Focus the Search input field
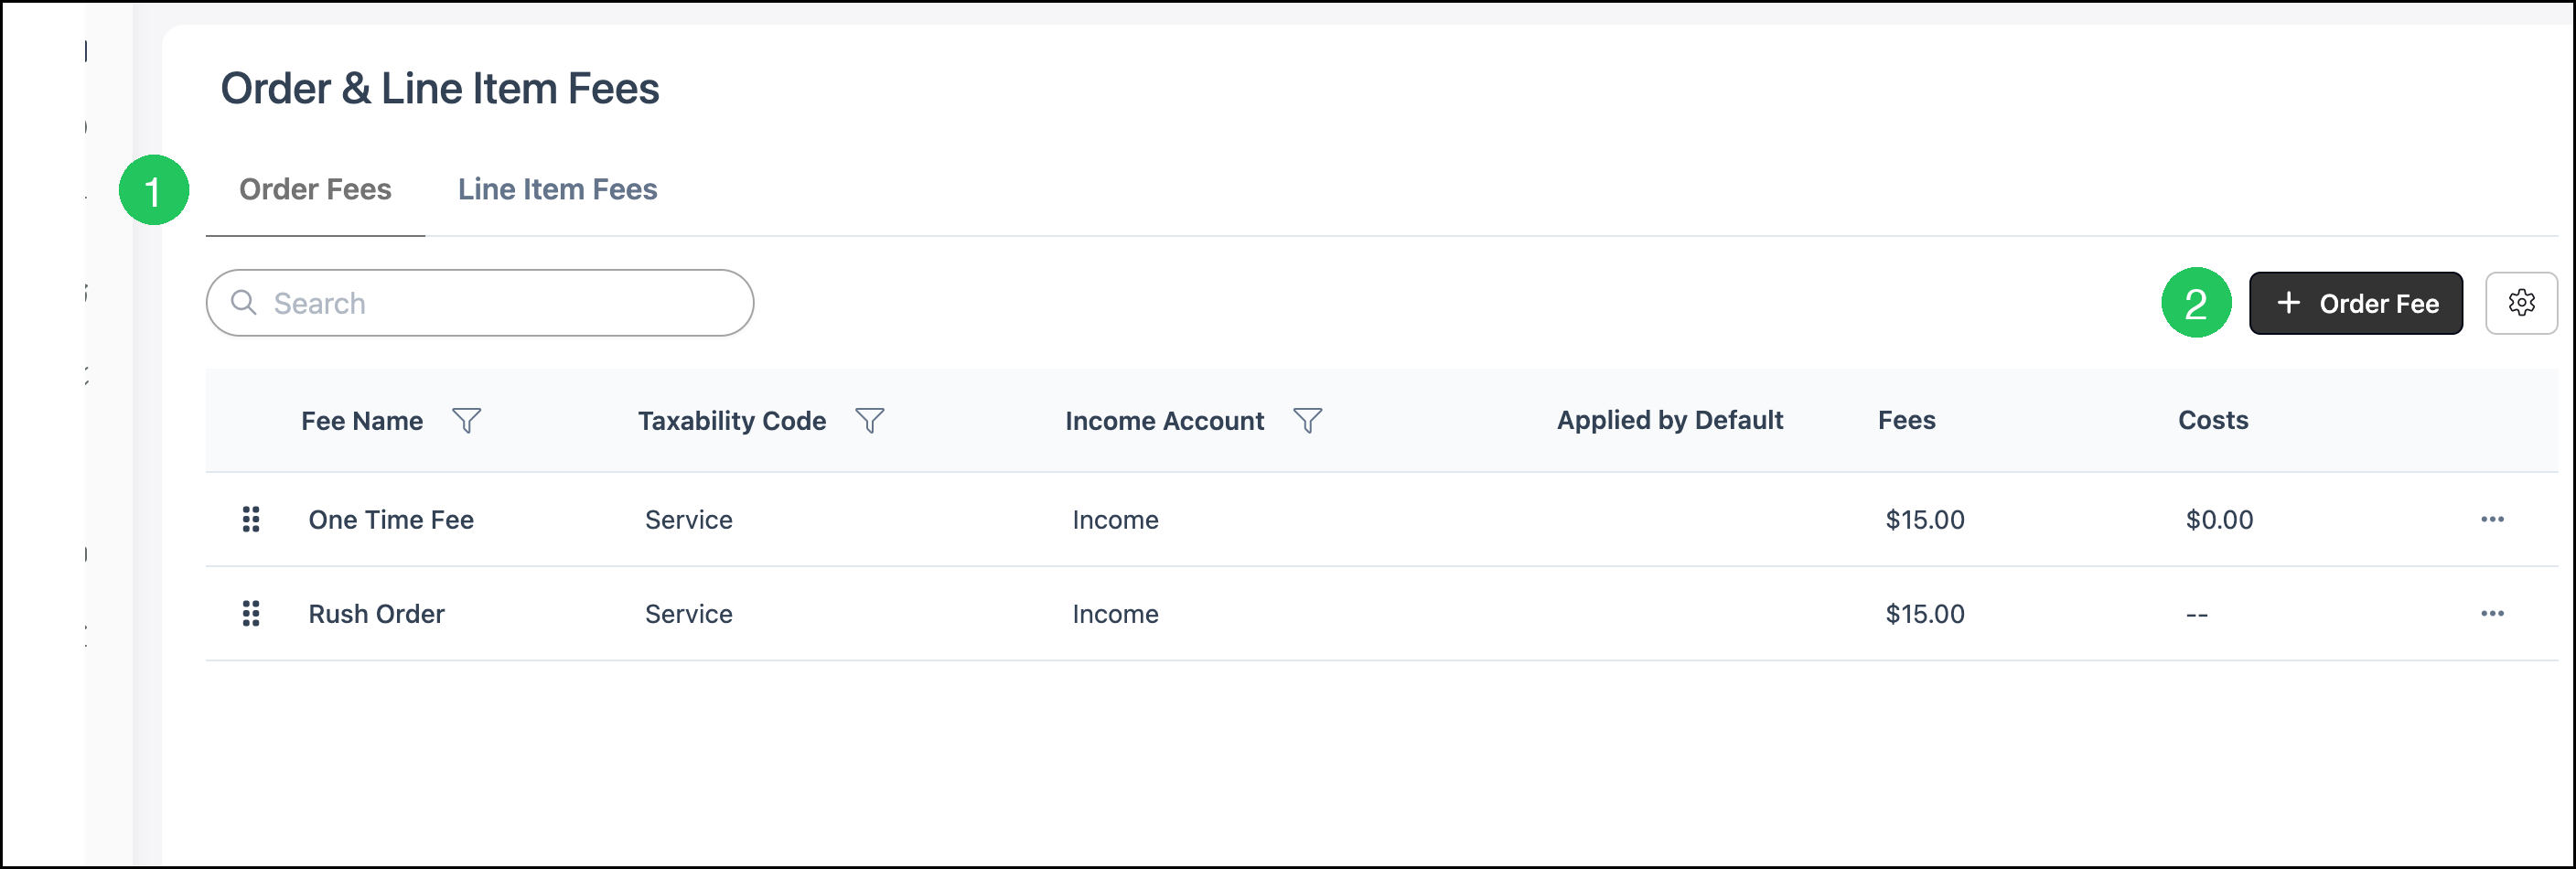 tap(480, 303)
